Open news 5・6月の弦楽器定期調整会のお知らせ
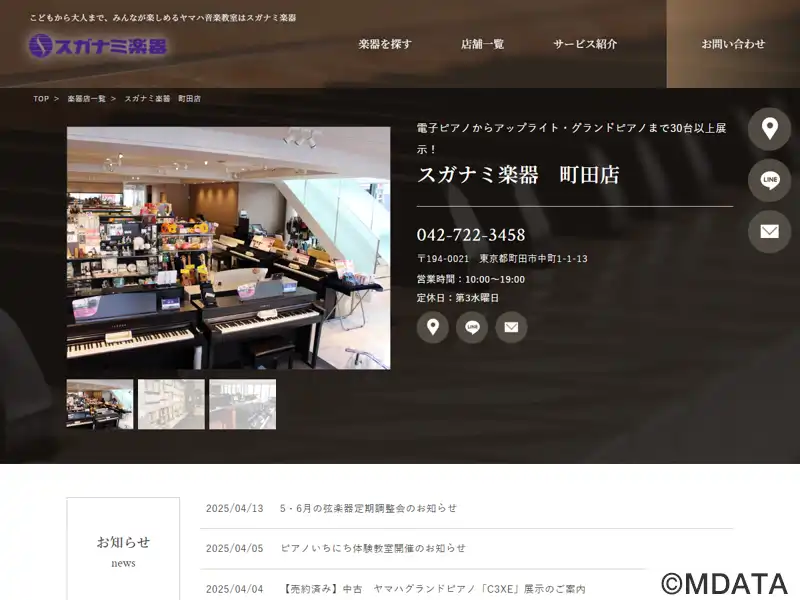 (368, 508)
